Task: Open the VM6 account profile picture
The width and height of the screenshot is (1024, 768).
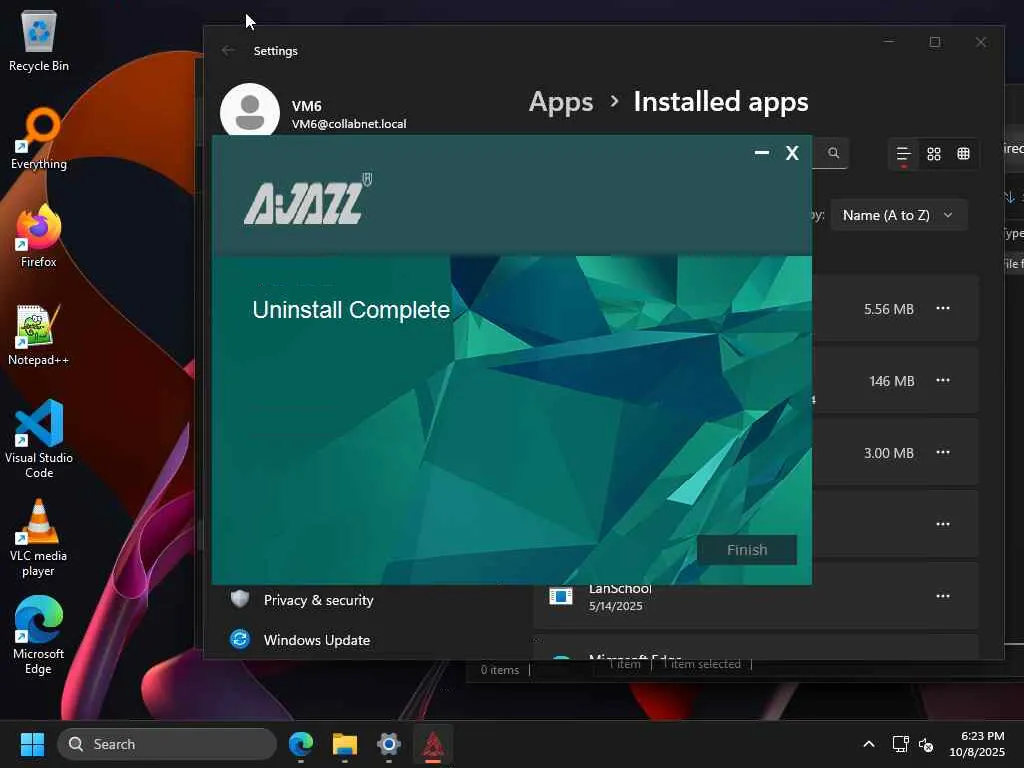Action: 249,111
